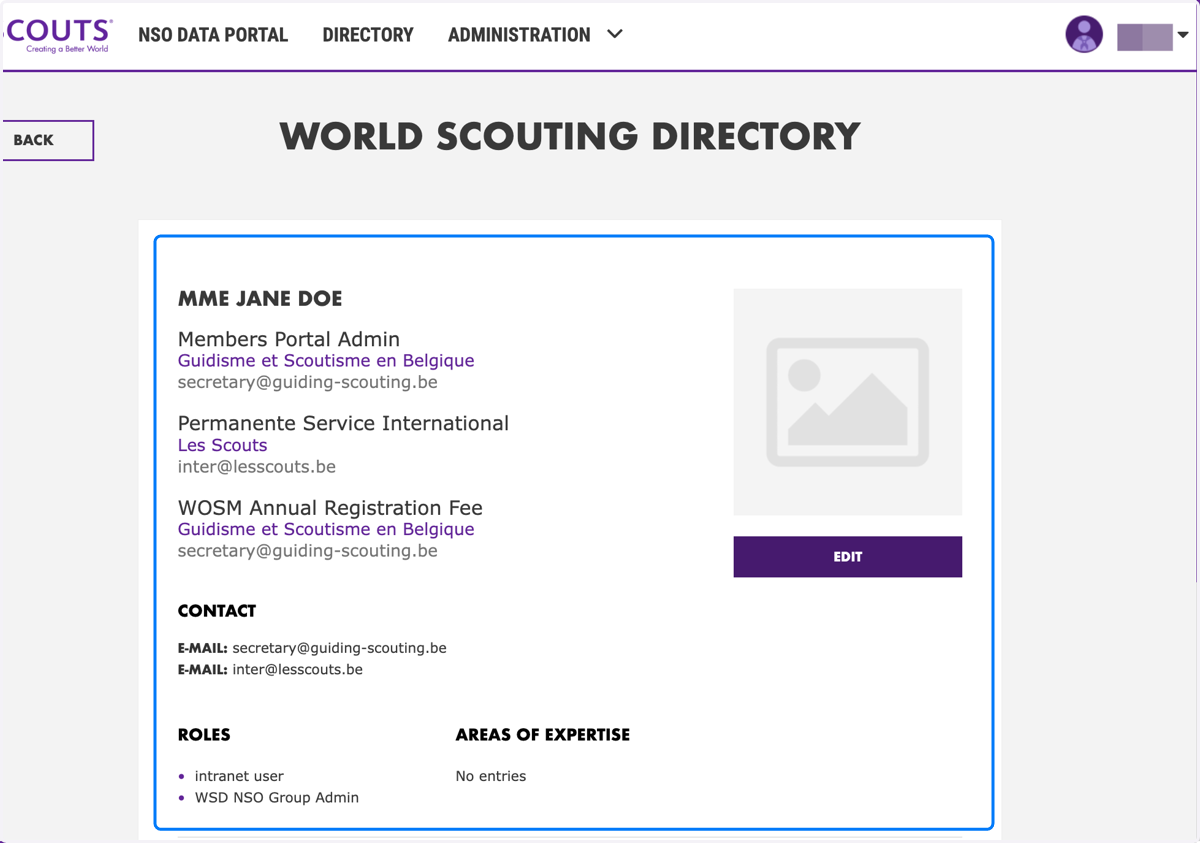This screenshot has height=843, width=1200.
Task: Open the user avatar icon
Action: pos(1084,34)
